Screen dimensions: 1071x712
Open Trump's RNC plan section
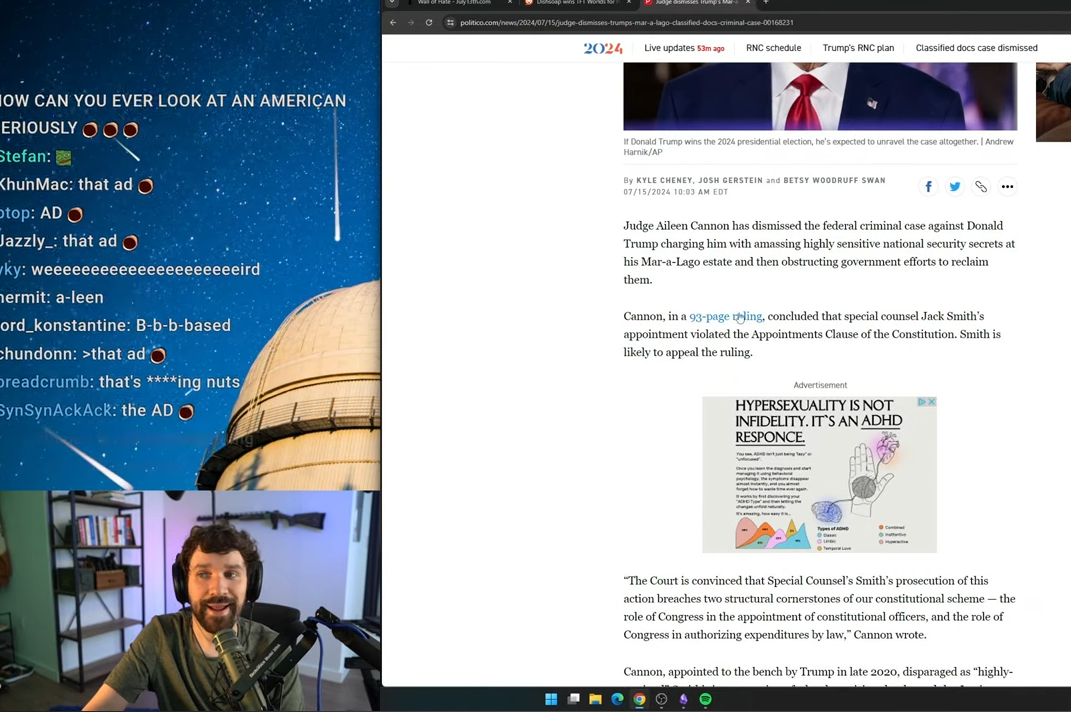[858, 47]
